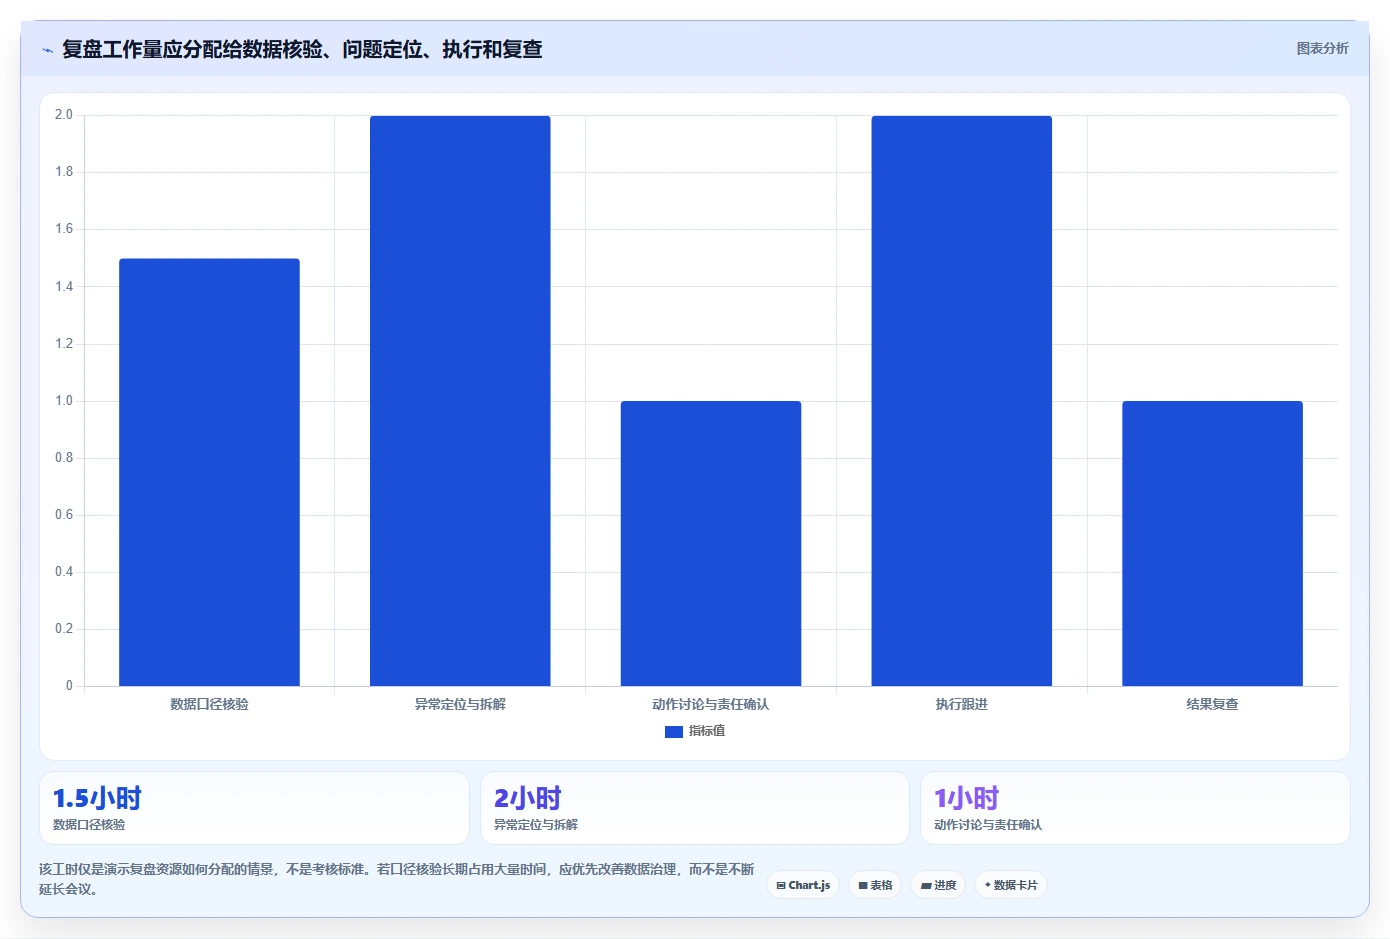This screenshot has height=939, width=1390.
Task: Click the 数据卡片 tag chip
Action: click(x=1011, y=885)
